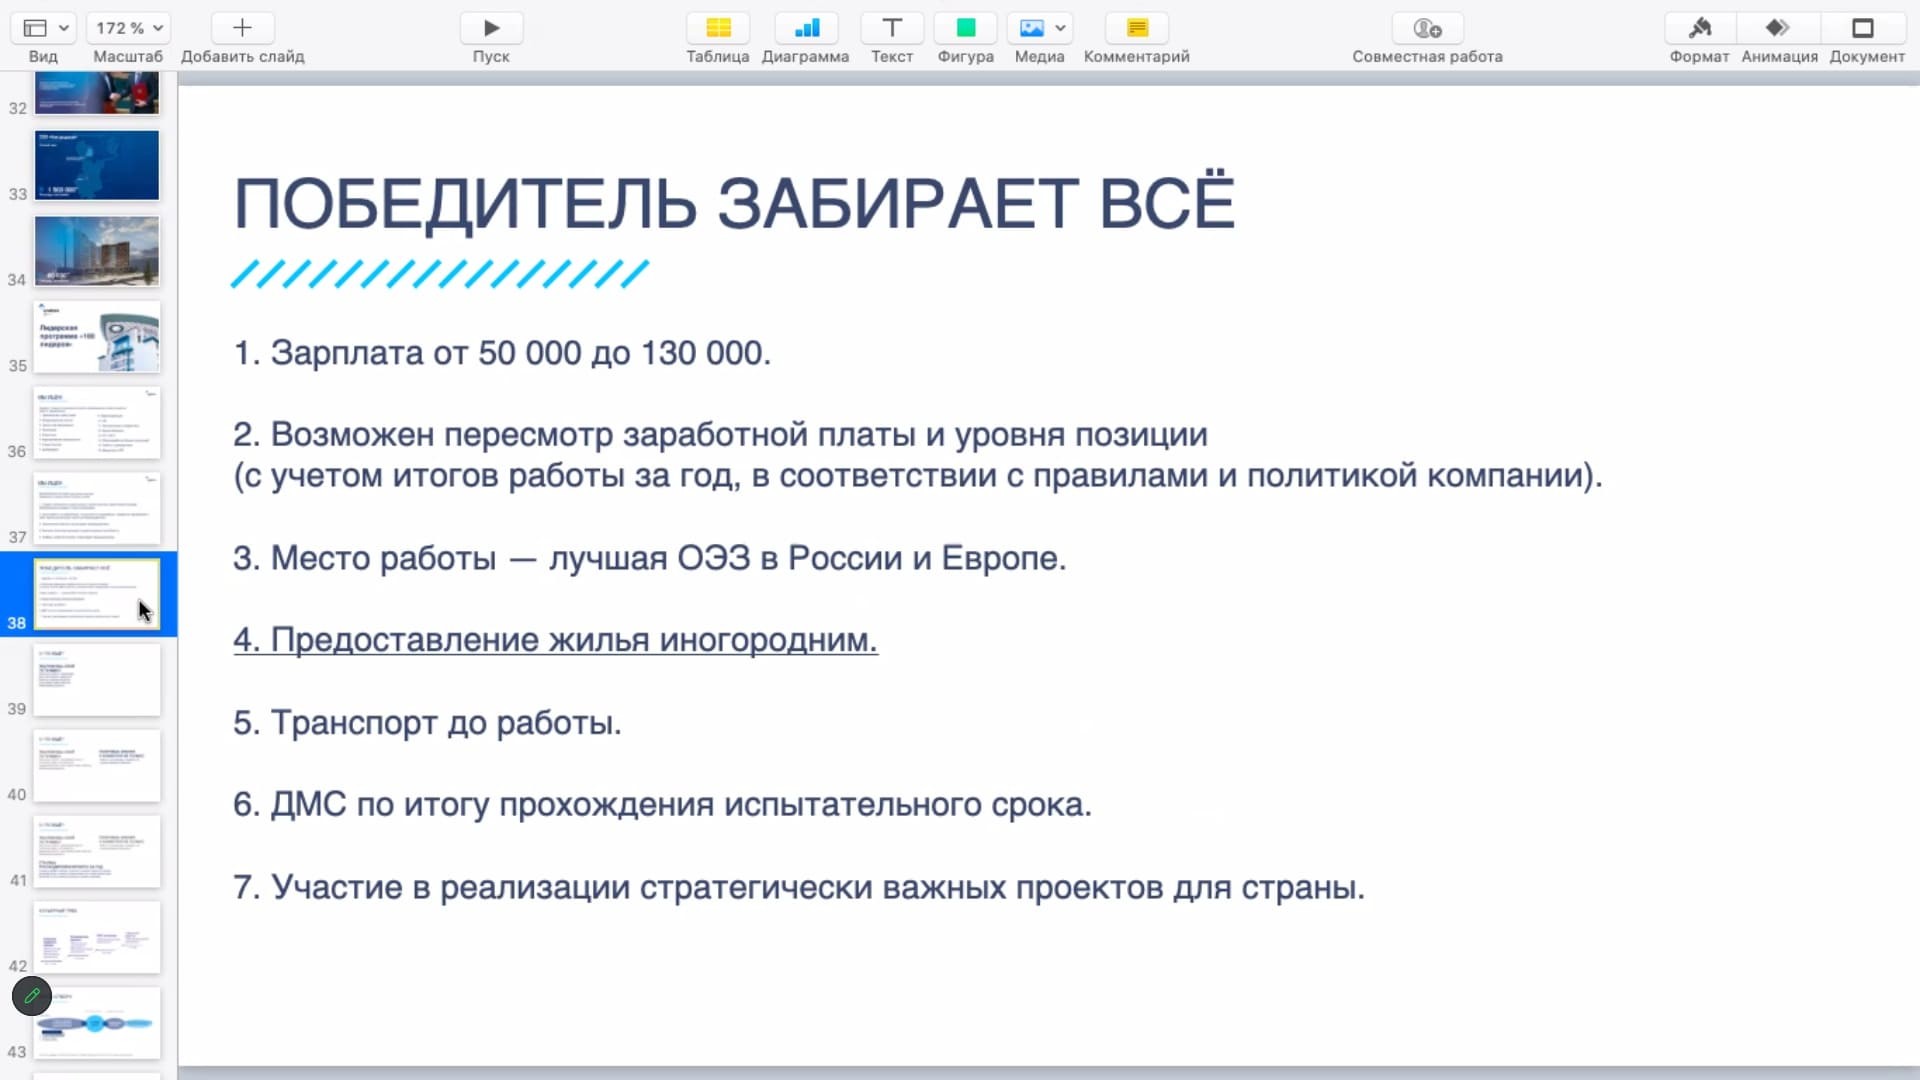Click the Play slideshow icon
This screenshot has width=1920, height=1080.
tap(491, 28)
